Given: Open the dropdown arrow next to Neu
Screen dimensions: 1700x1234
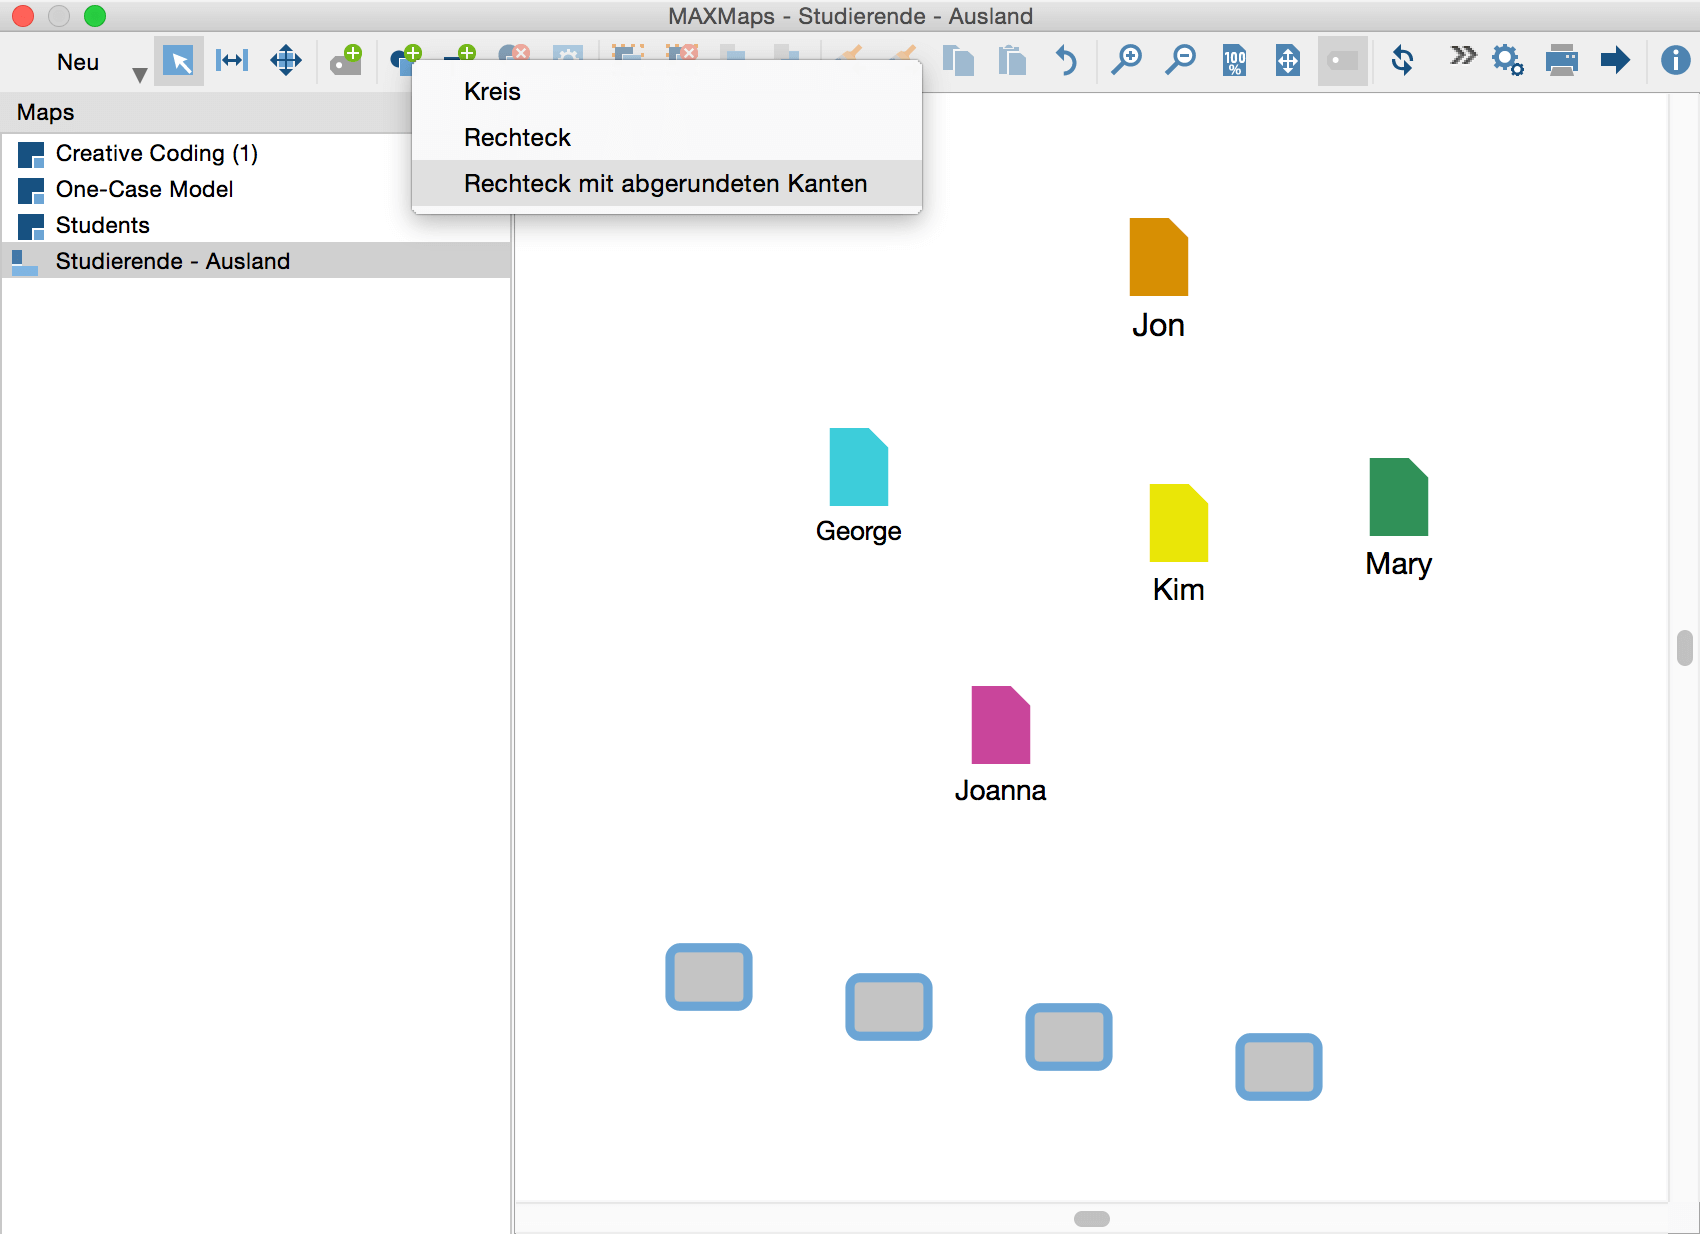Looking at the screenshot, I should (x=140, y=75).
